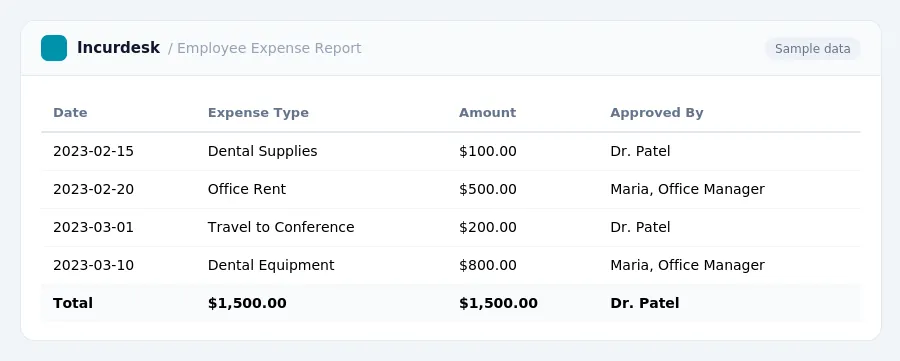Select the date 2023-03-10
Image resolution: width=900 pixels, height=361 pixels.
[x=93, y=265]
